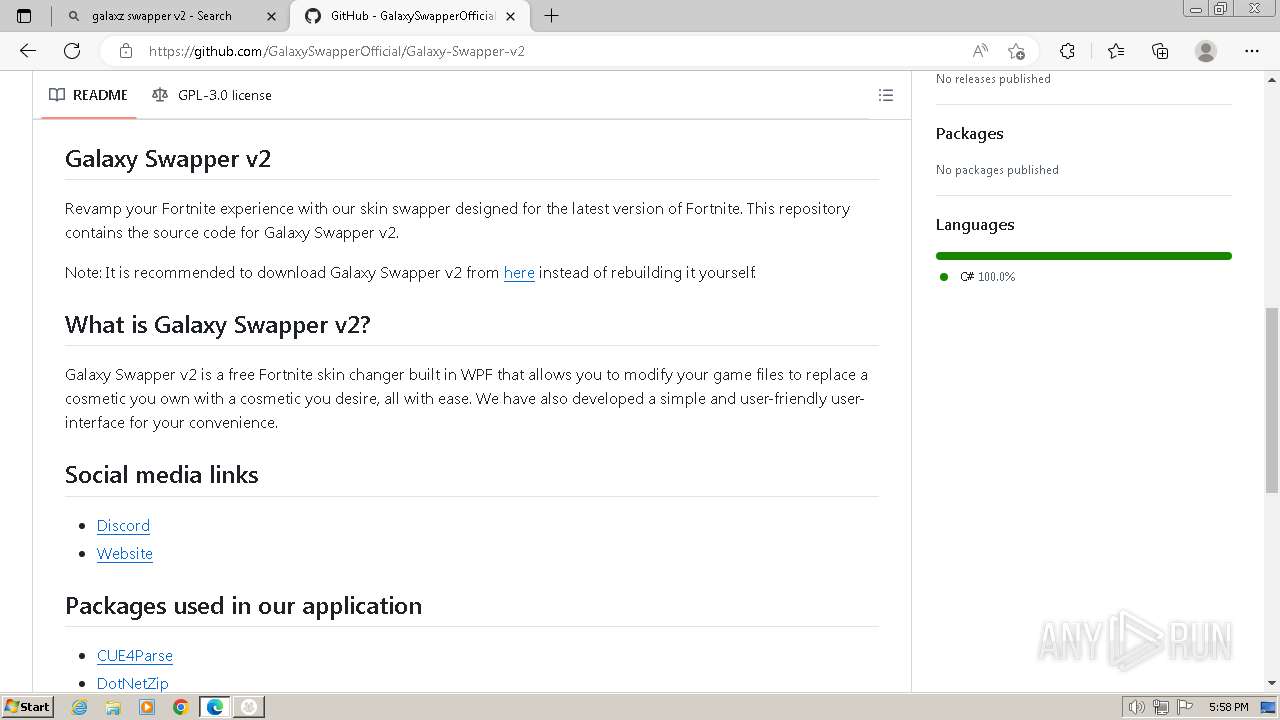Image resolution: width=1280 pixels, height=720 pixels.
Task: Click 'Packages used in our application' heading
Action: (x=243, y=606)
